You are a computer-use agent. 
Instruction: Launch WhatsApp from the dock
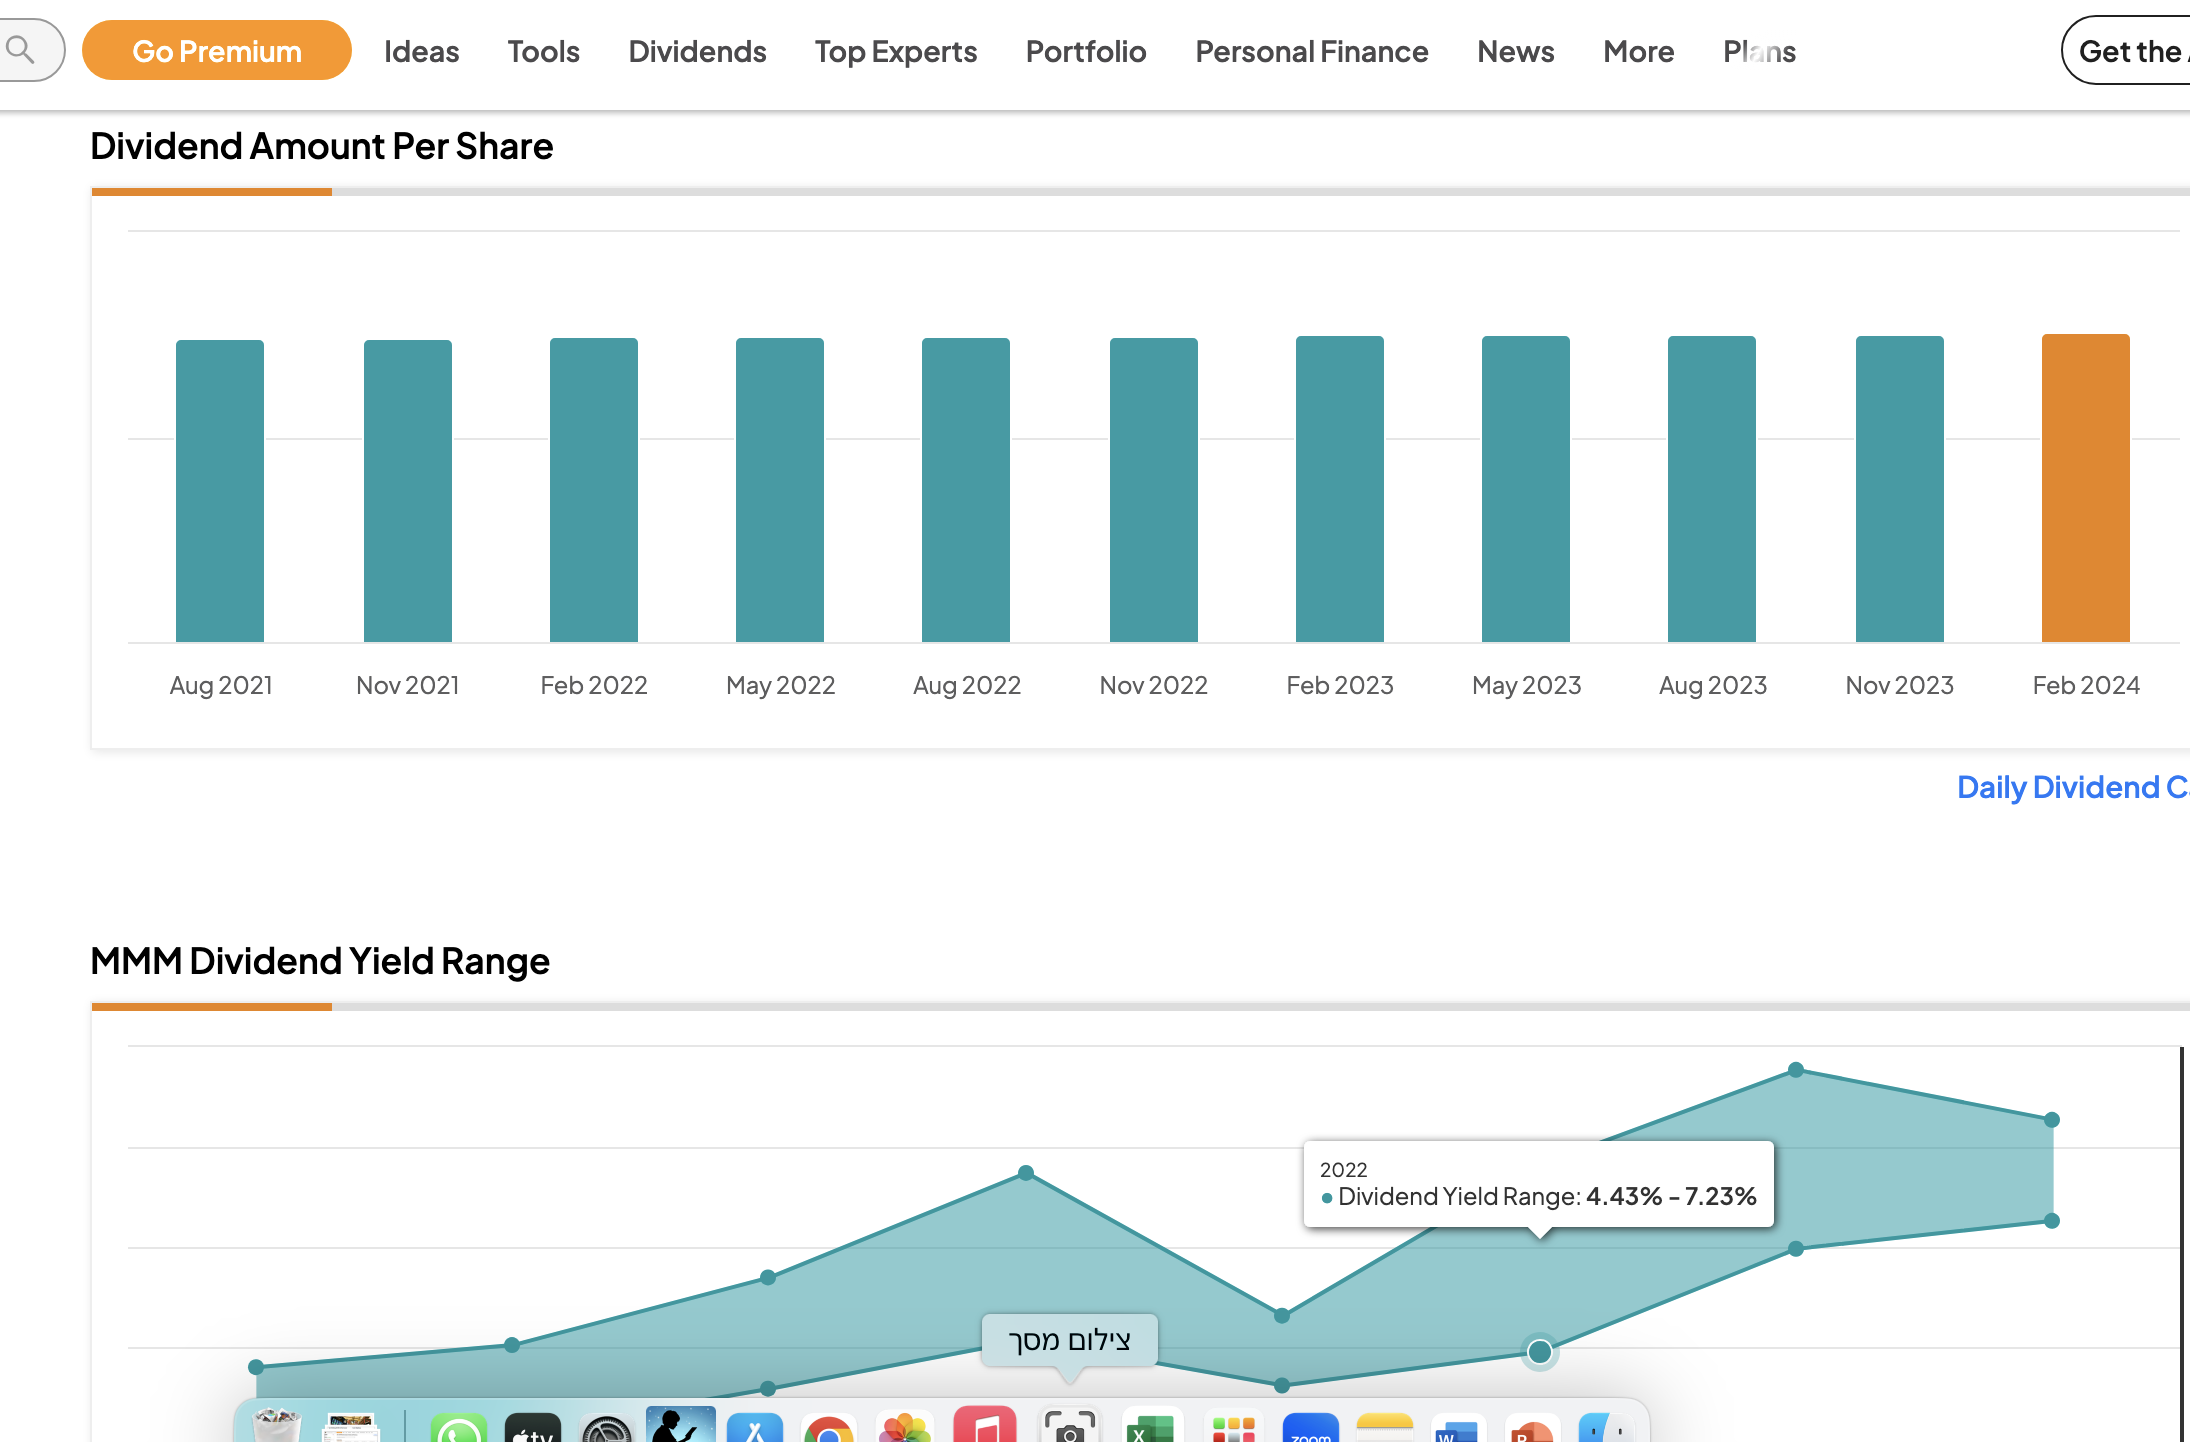(458, 1428)
